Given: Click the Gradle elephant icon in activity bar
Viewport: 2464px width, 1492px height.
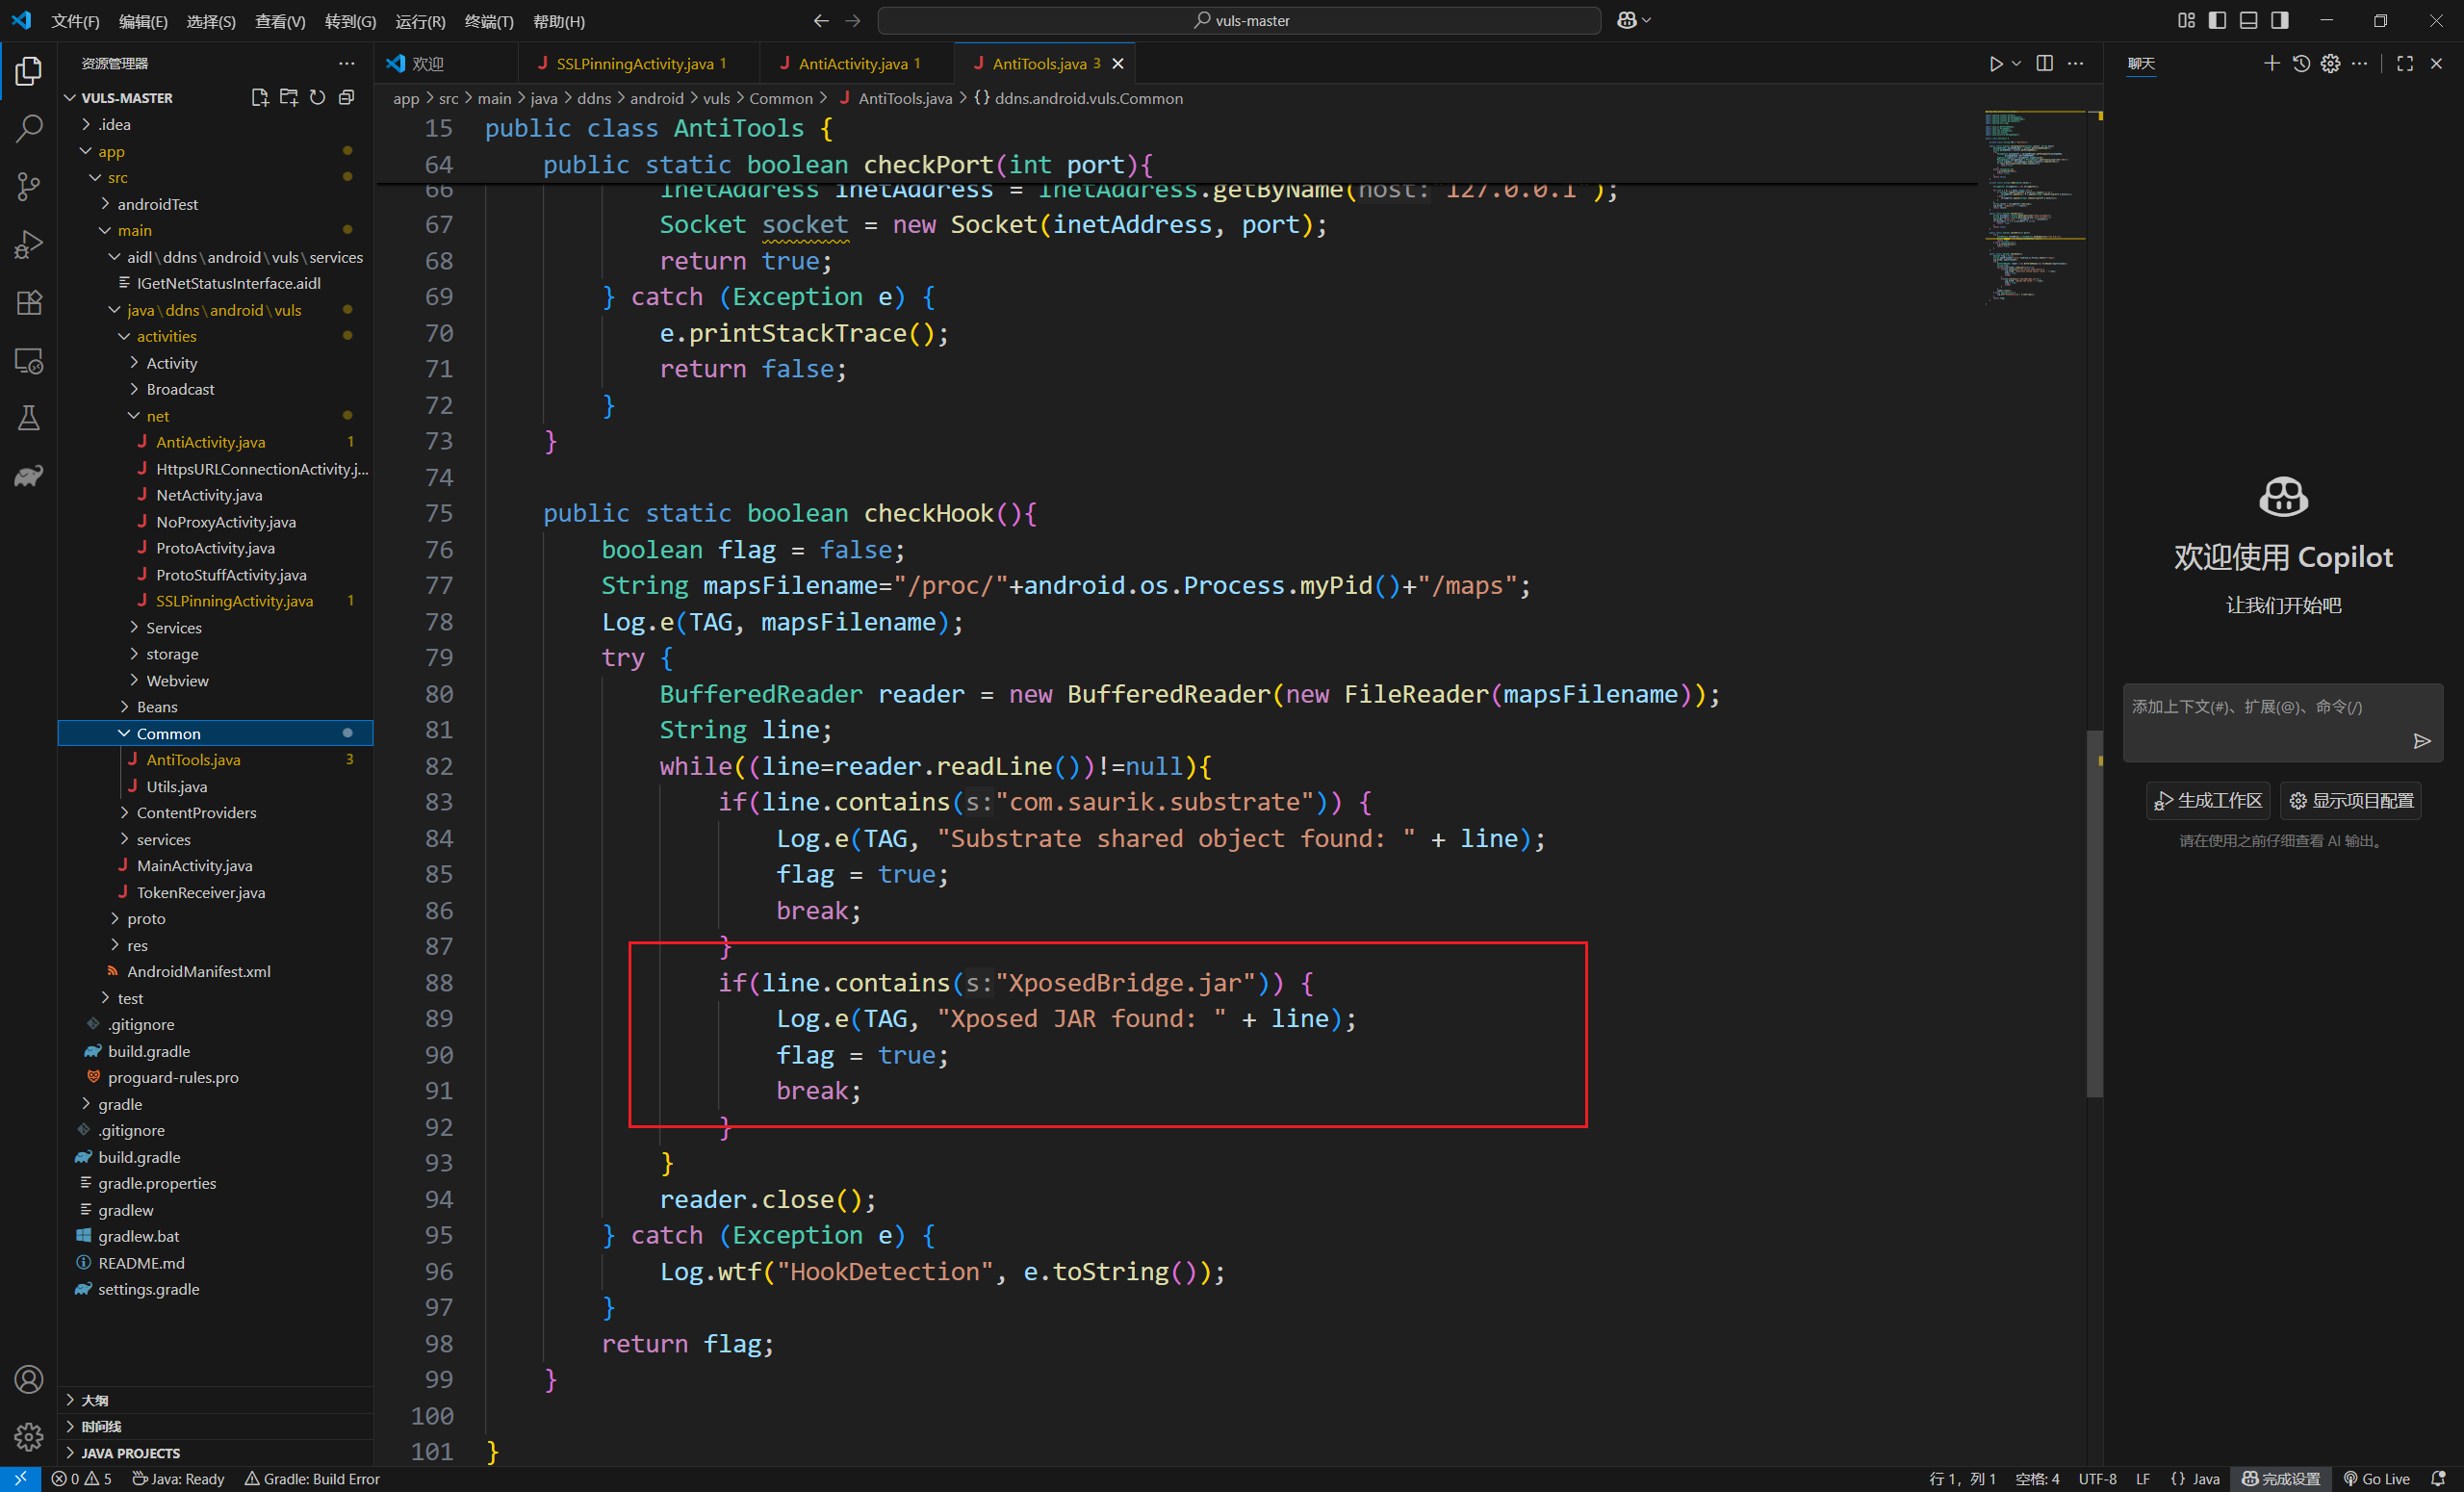Looking at the screenshot, I should [29, 476].
